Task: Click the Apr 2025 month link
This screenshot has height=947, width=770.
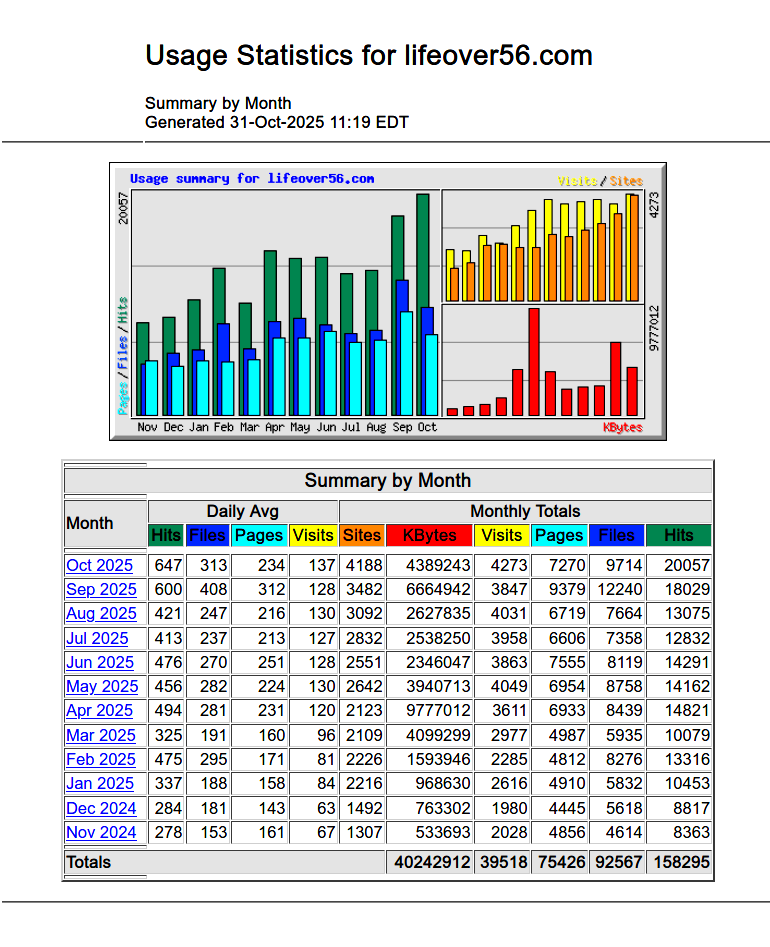Action: [99, 710]
